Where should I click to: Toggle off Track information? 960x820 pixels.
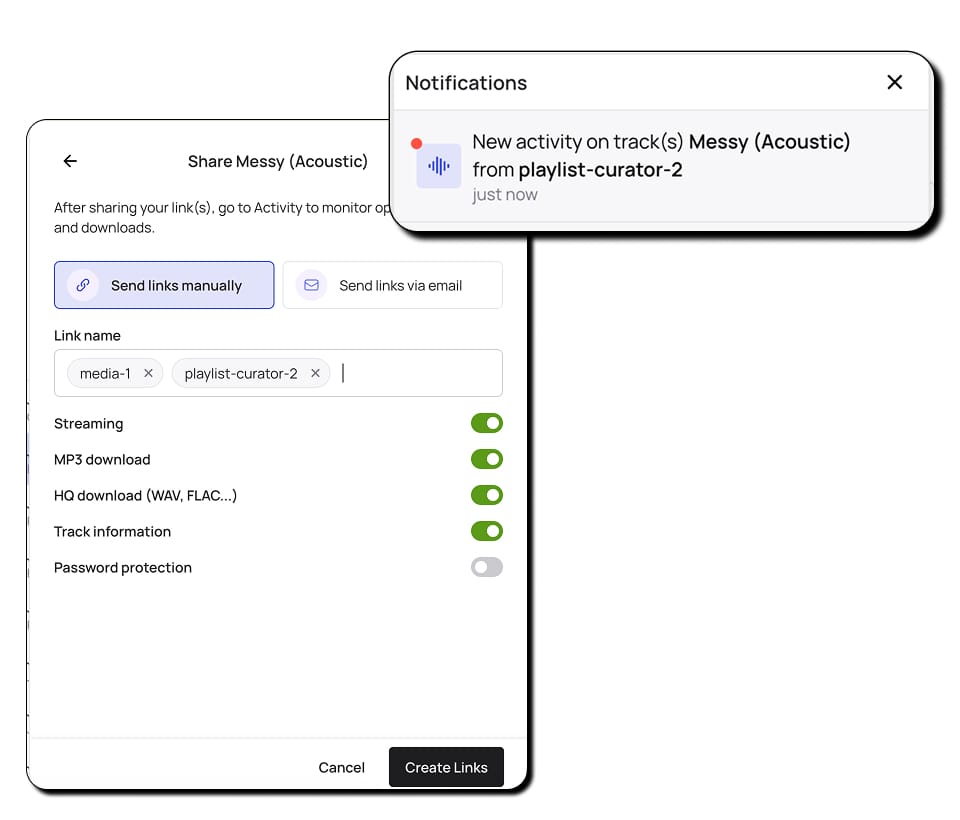[x=487, y=531]
